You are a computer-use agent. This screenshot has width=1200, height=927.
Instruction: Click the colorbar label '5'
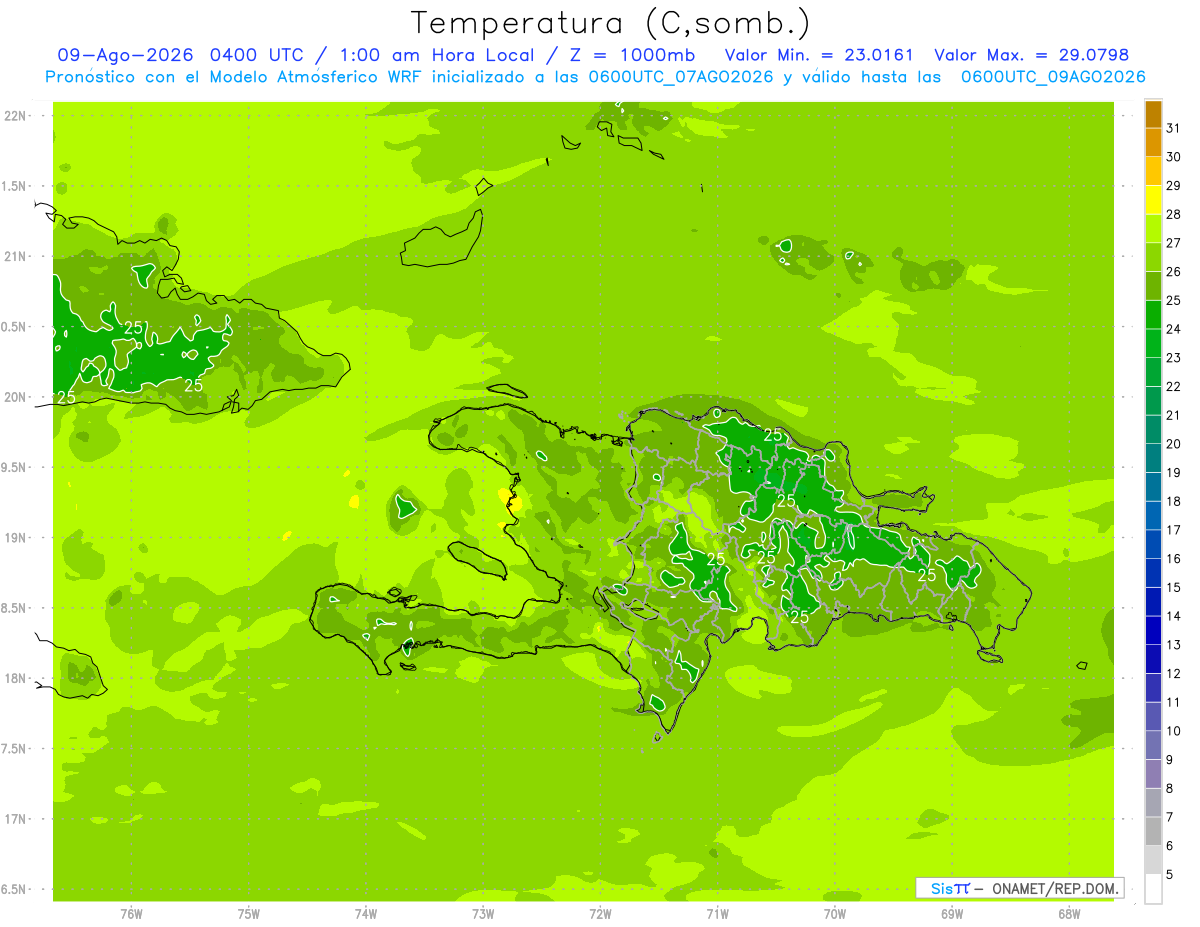click(1169, 875)
